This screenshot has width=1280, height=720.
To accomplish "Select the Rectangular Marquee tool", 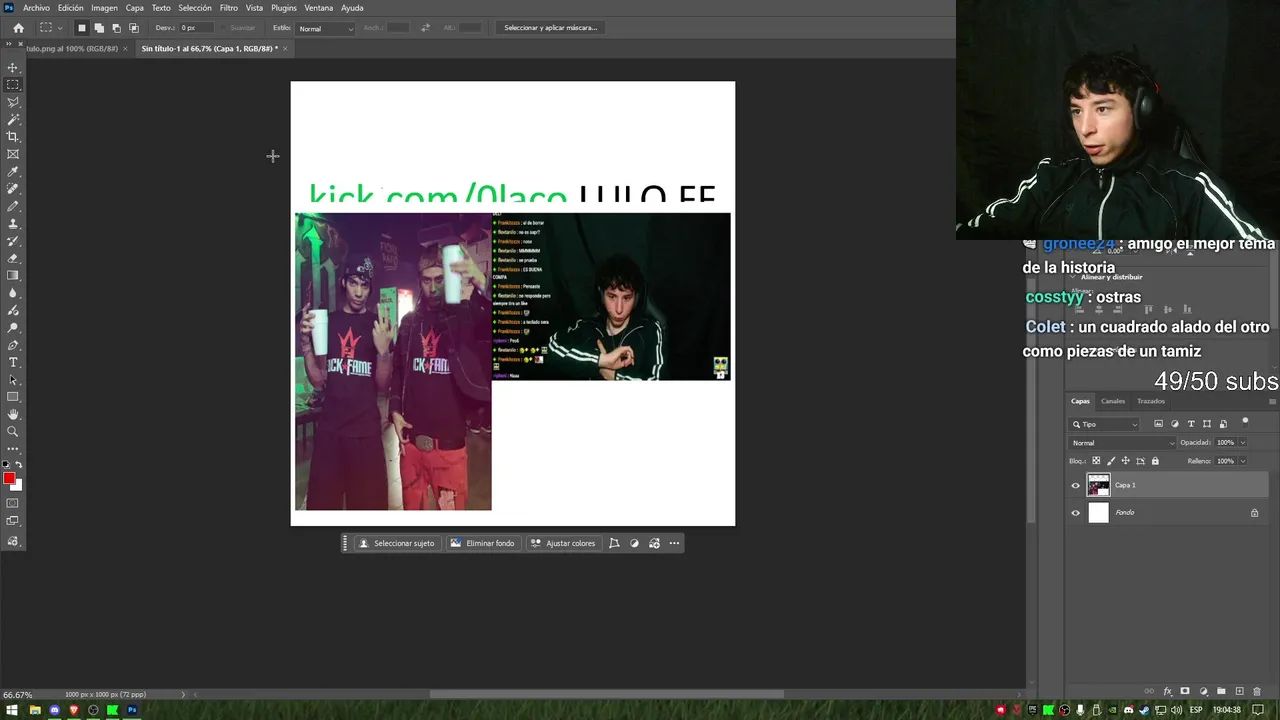I will 13,85.
